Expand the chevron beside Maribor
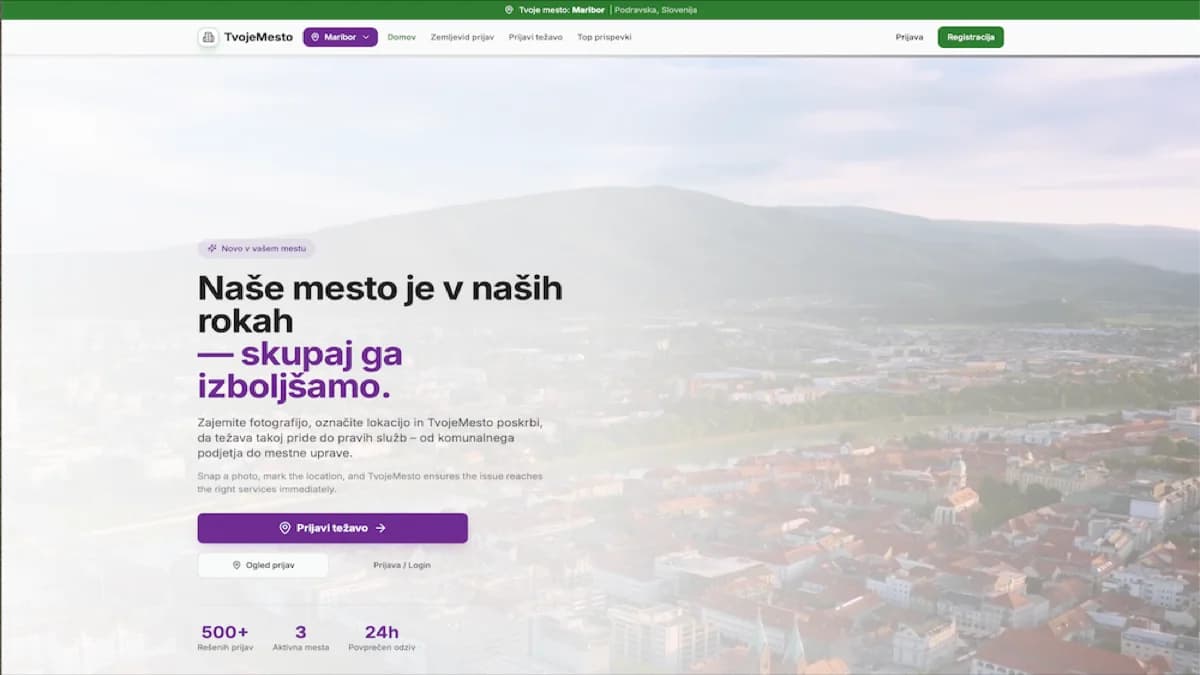The height and width of the screenshot is (675, 1200). 367,37
